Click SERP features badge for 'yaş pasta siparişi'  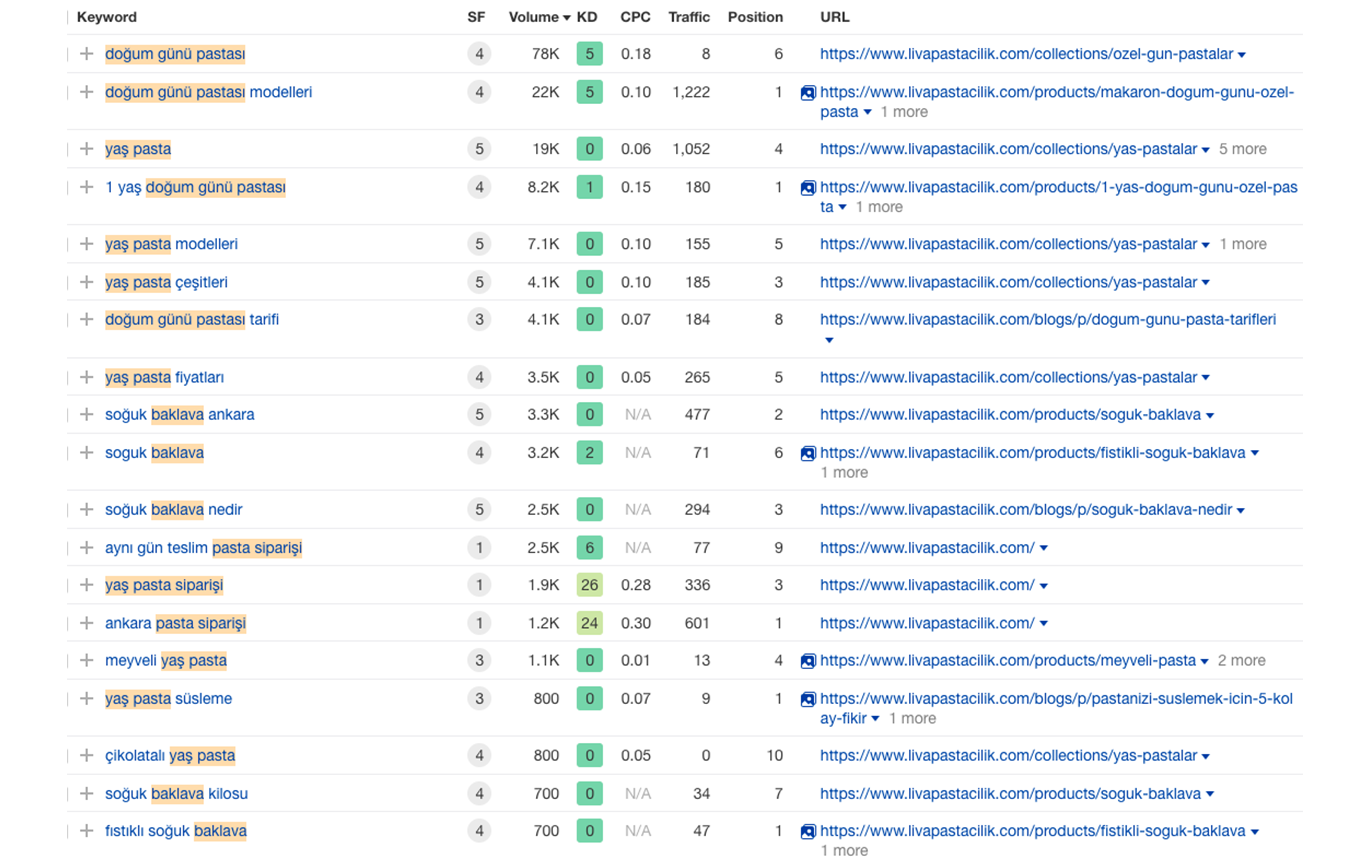pyautogui.click(x=479, y=585)
